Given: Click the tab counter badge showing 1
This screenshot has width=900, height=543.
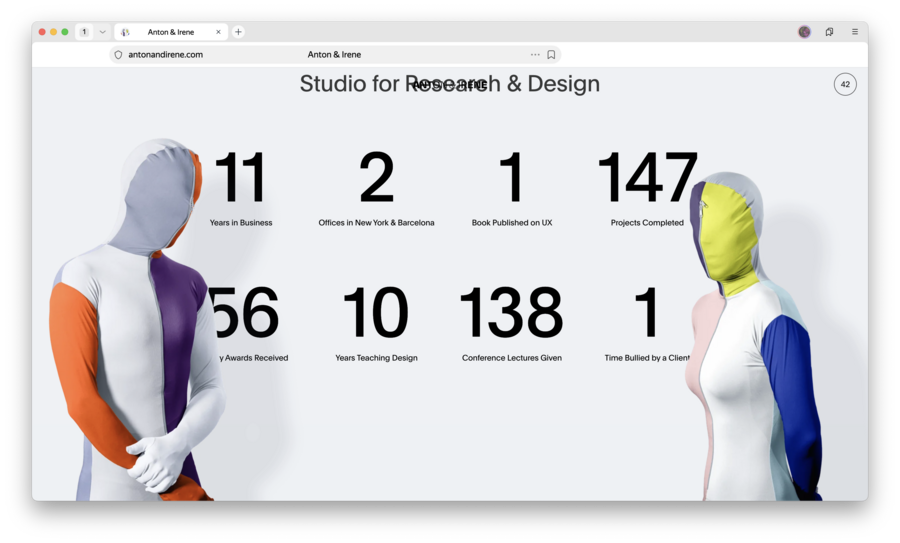Looking at the screenshot, I should pyautogui.click(x=84, y=32).
